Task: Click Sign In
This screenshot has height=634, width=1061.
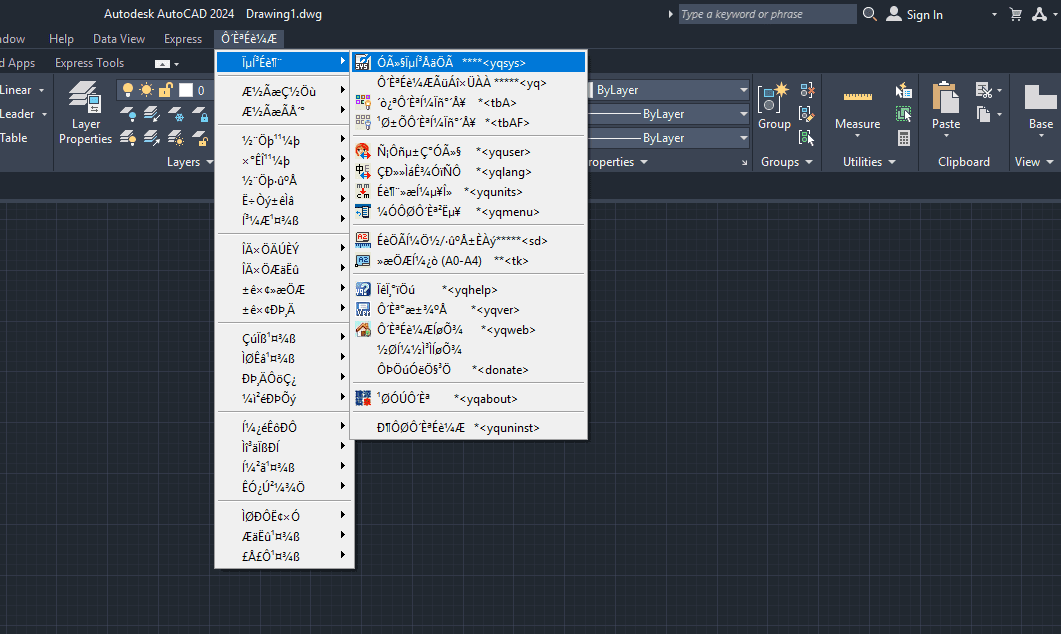Action: 914,14
